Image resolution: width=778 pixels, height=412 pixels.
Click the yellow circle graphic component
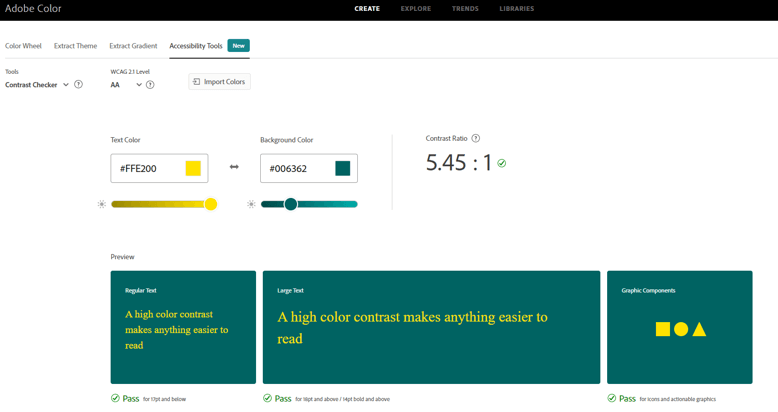point(681,329)
